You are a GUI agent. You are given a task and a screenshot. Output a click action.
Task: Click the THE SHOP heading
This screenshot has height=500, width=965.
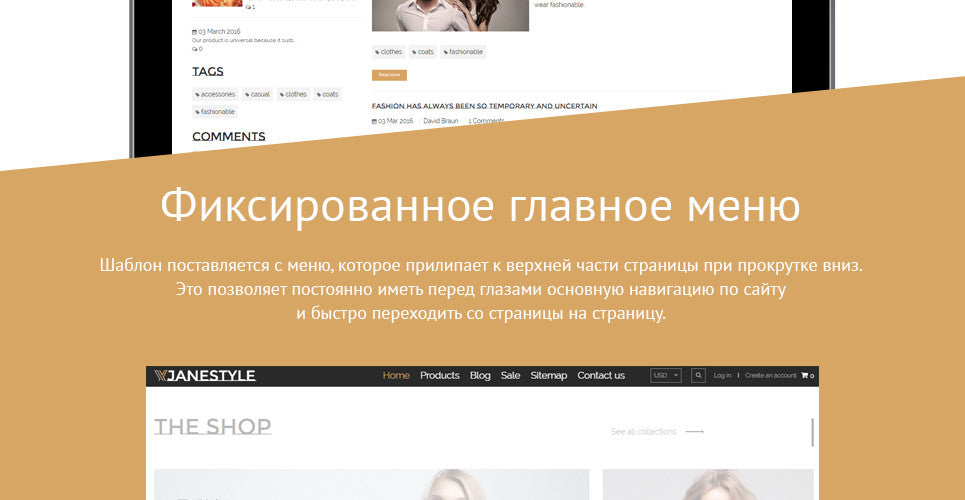212,427
